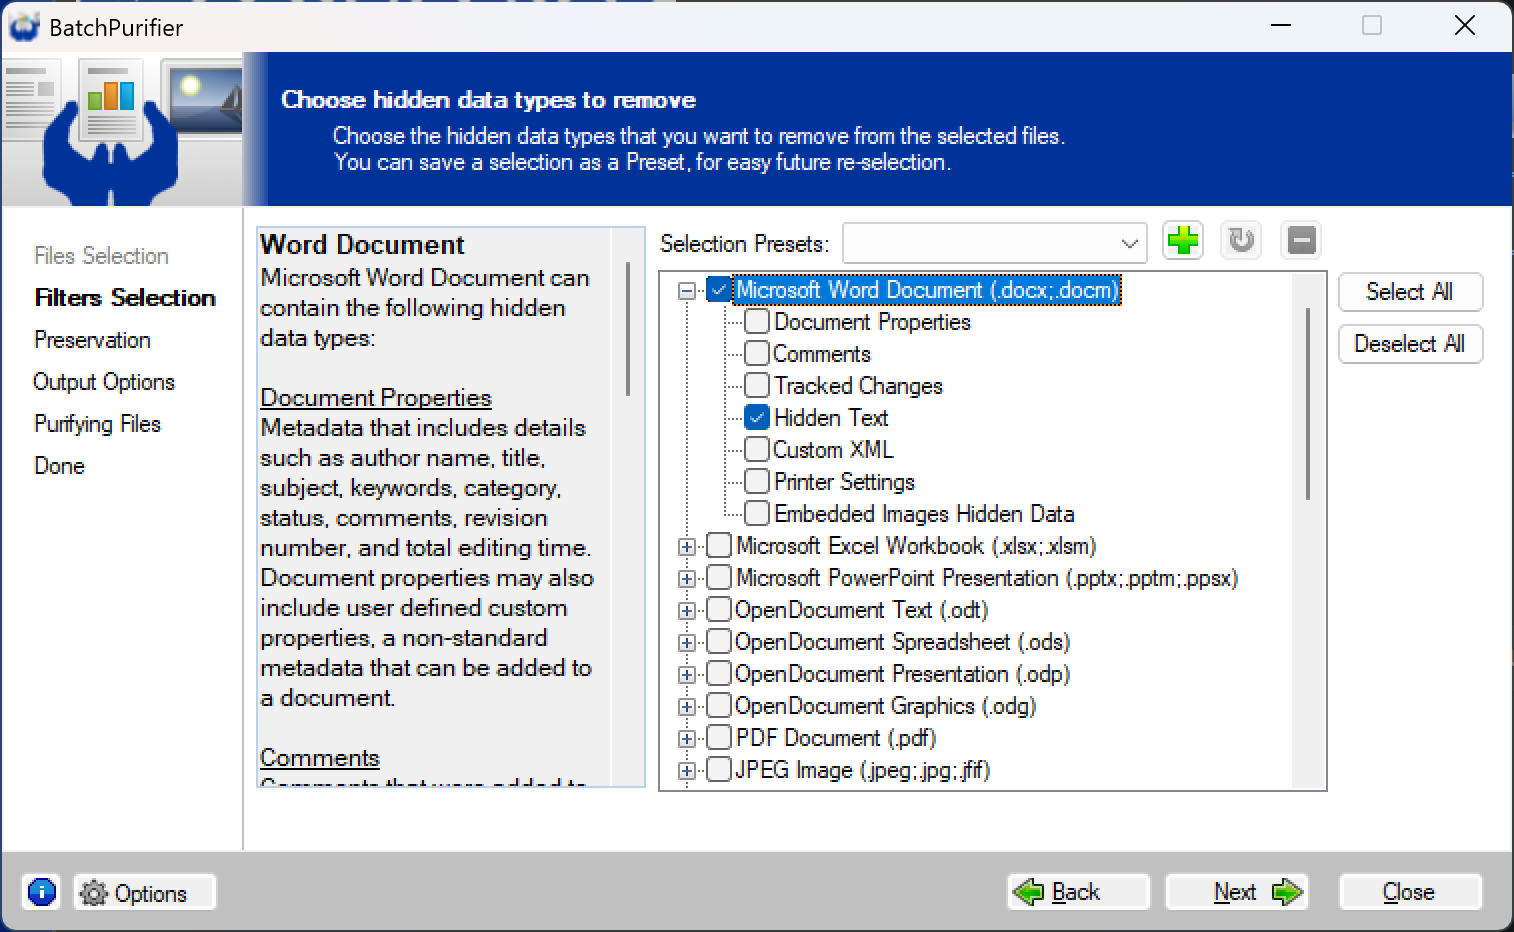1514x932 pixels.
Task: Expand the PDF Document node
Action: tap(687, 739)
